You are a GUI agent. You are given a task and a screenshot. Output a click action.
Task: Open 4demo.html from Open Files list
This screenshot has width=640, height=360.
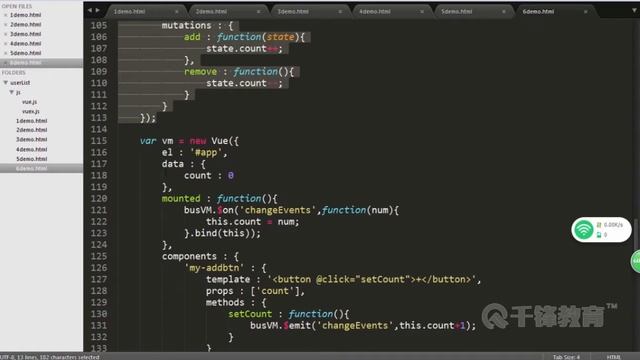point(25,44)
